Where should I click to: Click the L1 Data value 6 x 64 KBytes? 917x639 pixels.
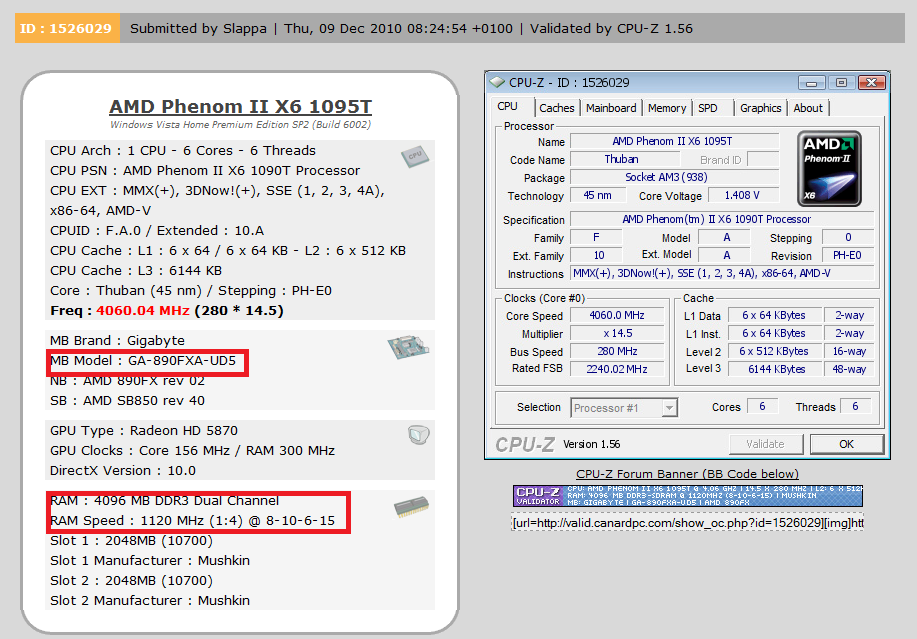point(774,316)
